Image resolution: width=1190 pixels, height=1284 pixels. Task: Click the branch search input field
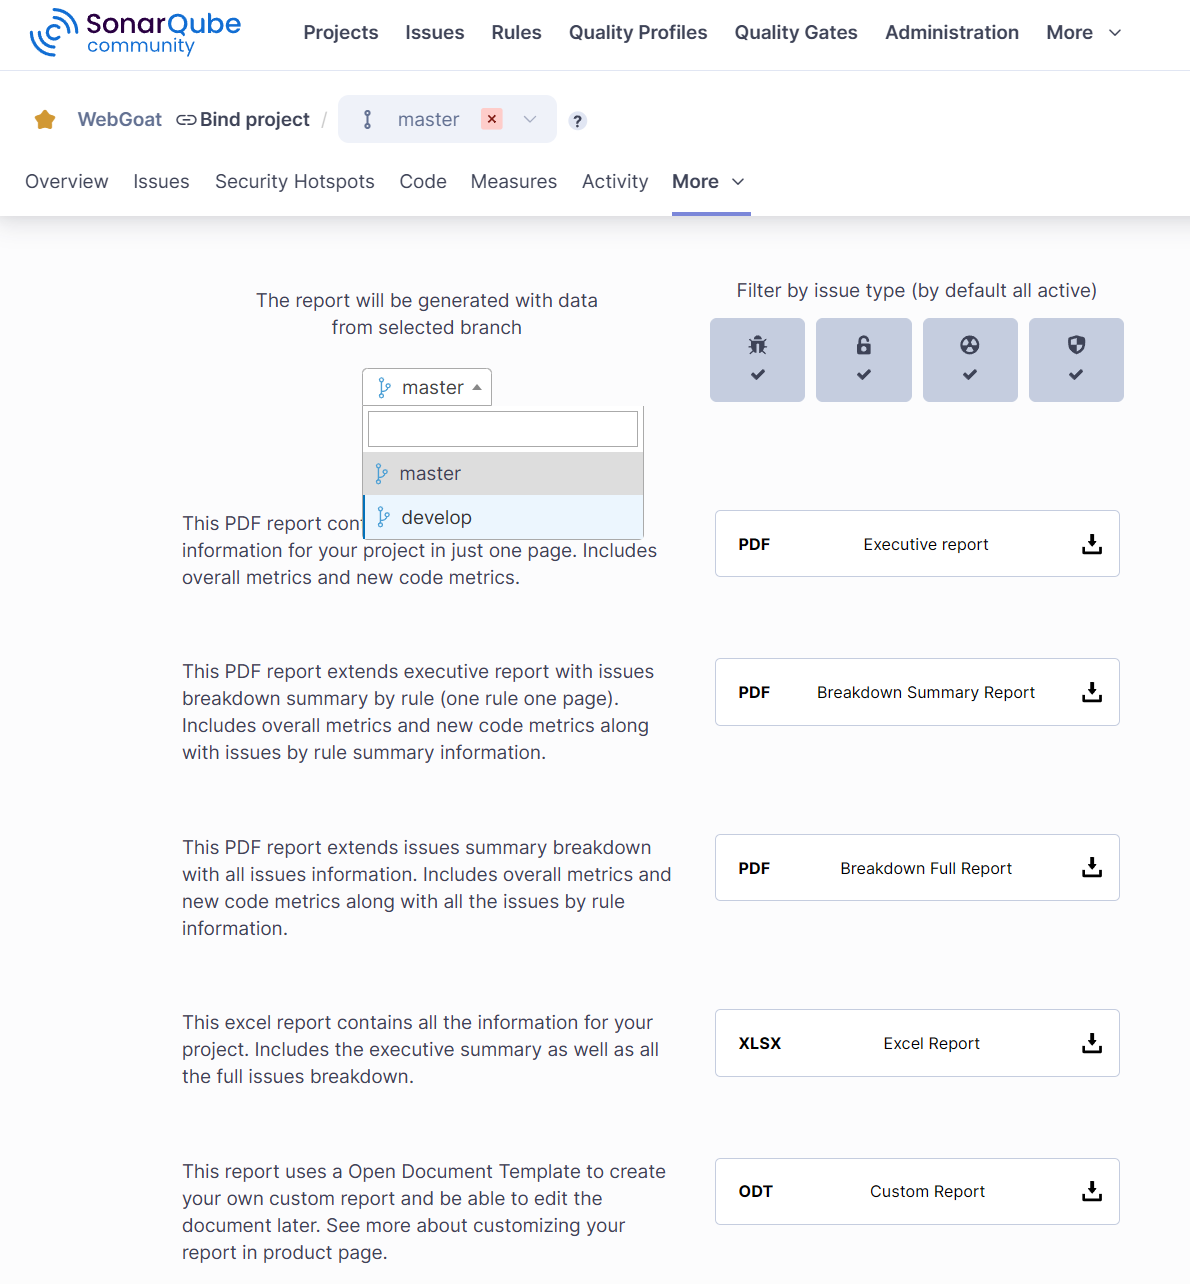(x=503, y=429)
